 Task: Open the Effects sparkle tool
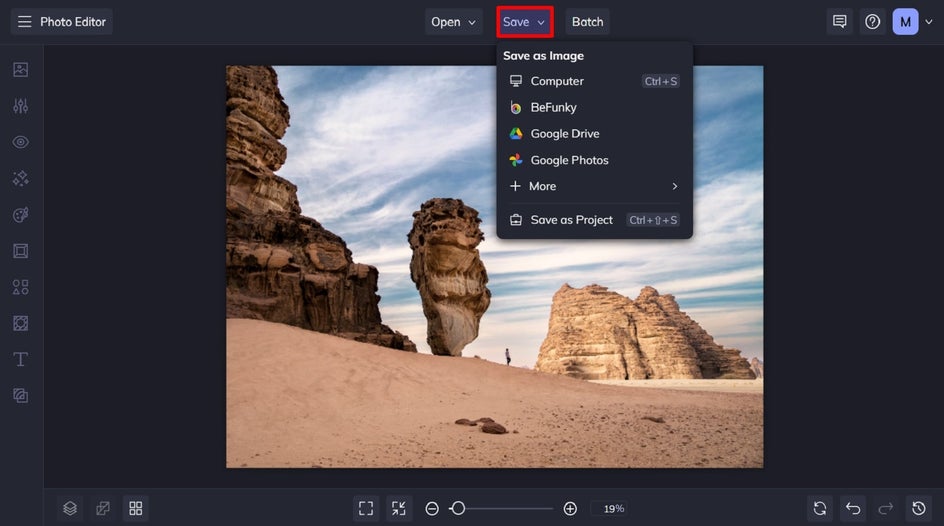click(20, 178)
